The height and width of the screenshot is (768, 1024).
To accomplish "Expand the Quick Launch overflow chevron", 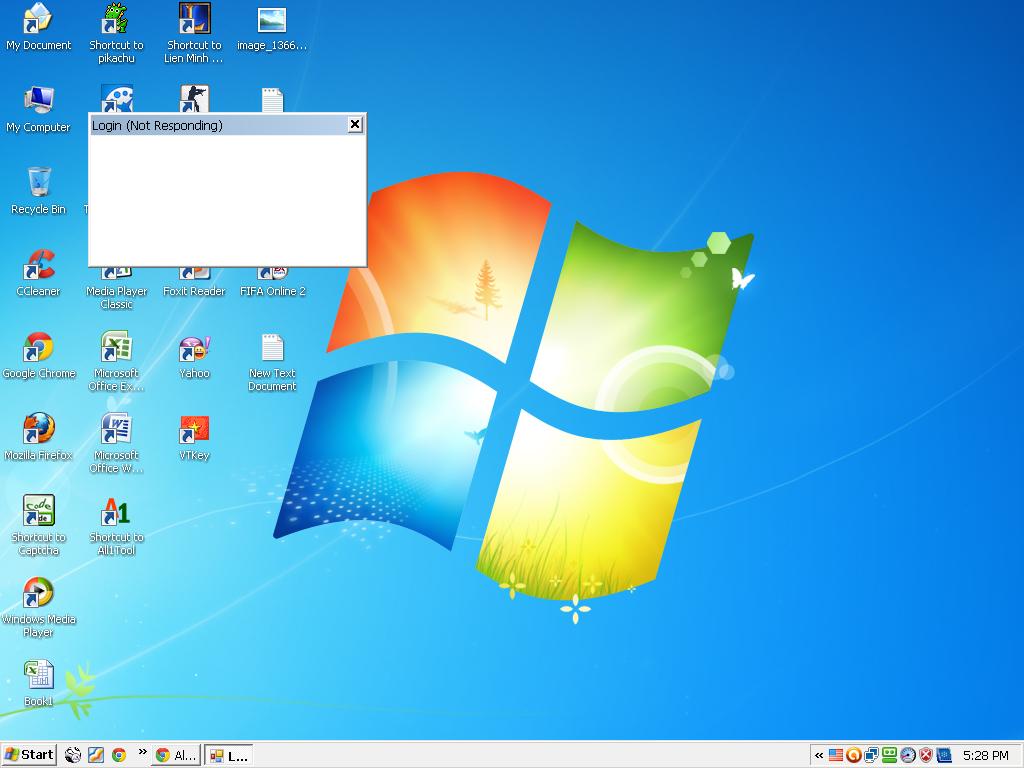I will [142, 752].
